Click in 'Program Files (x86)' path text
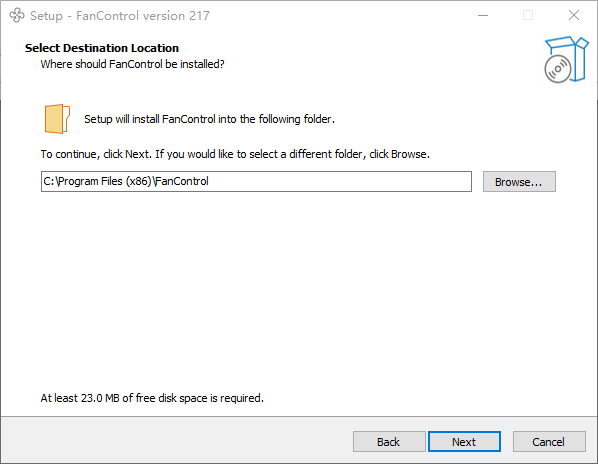The height and width of the screenshot is (464, 598). (x=105, y=181)
